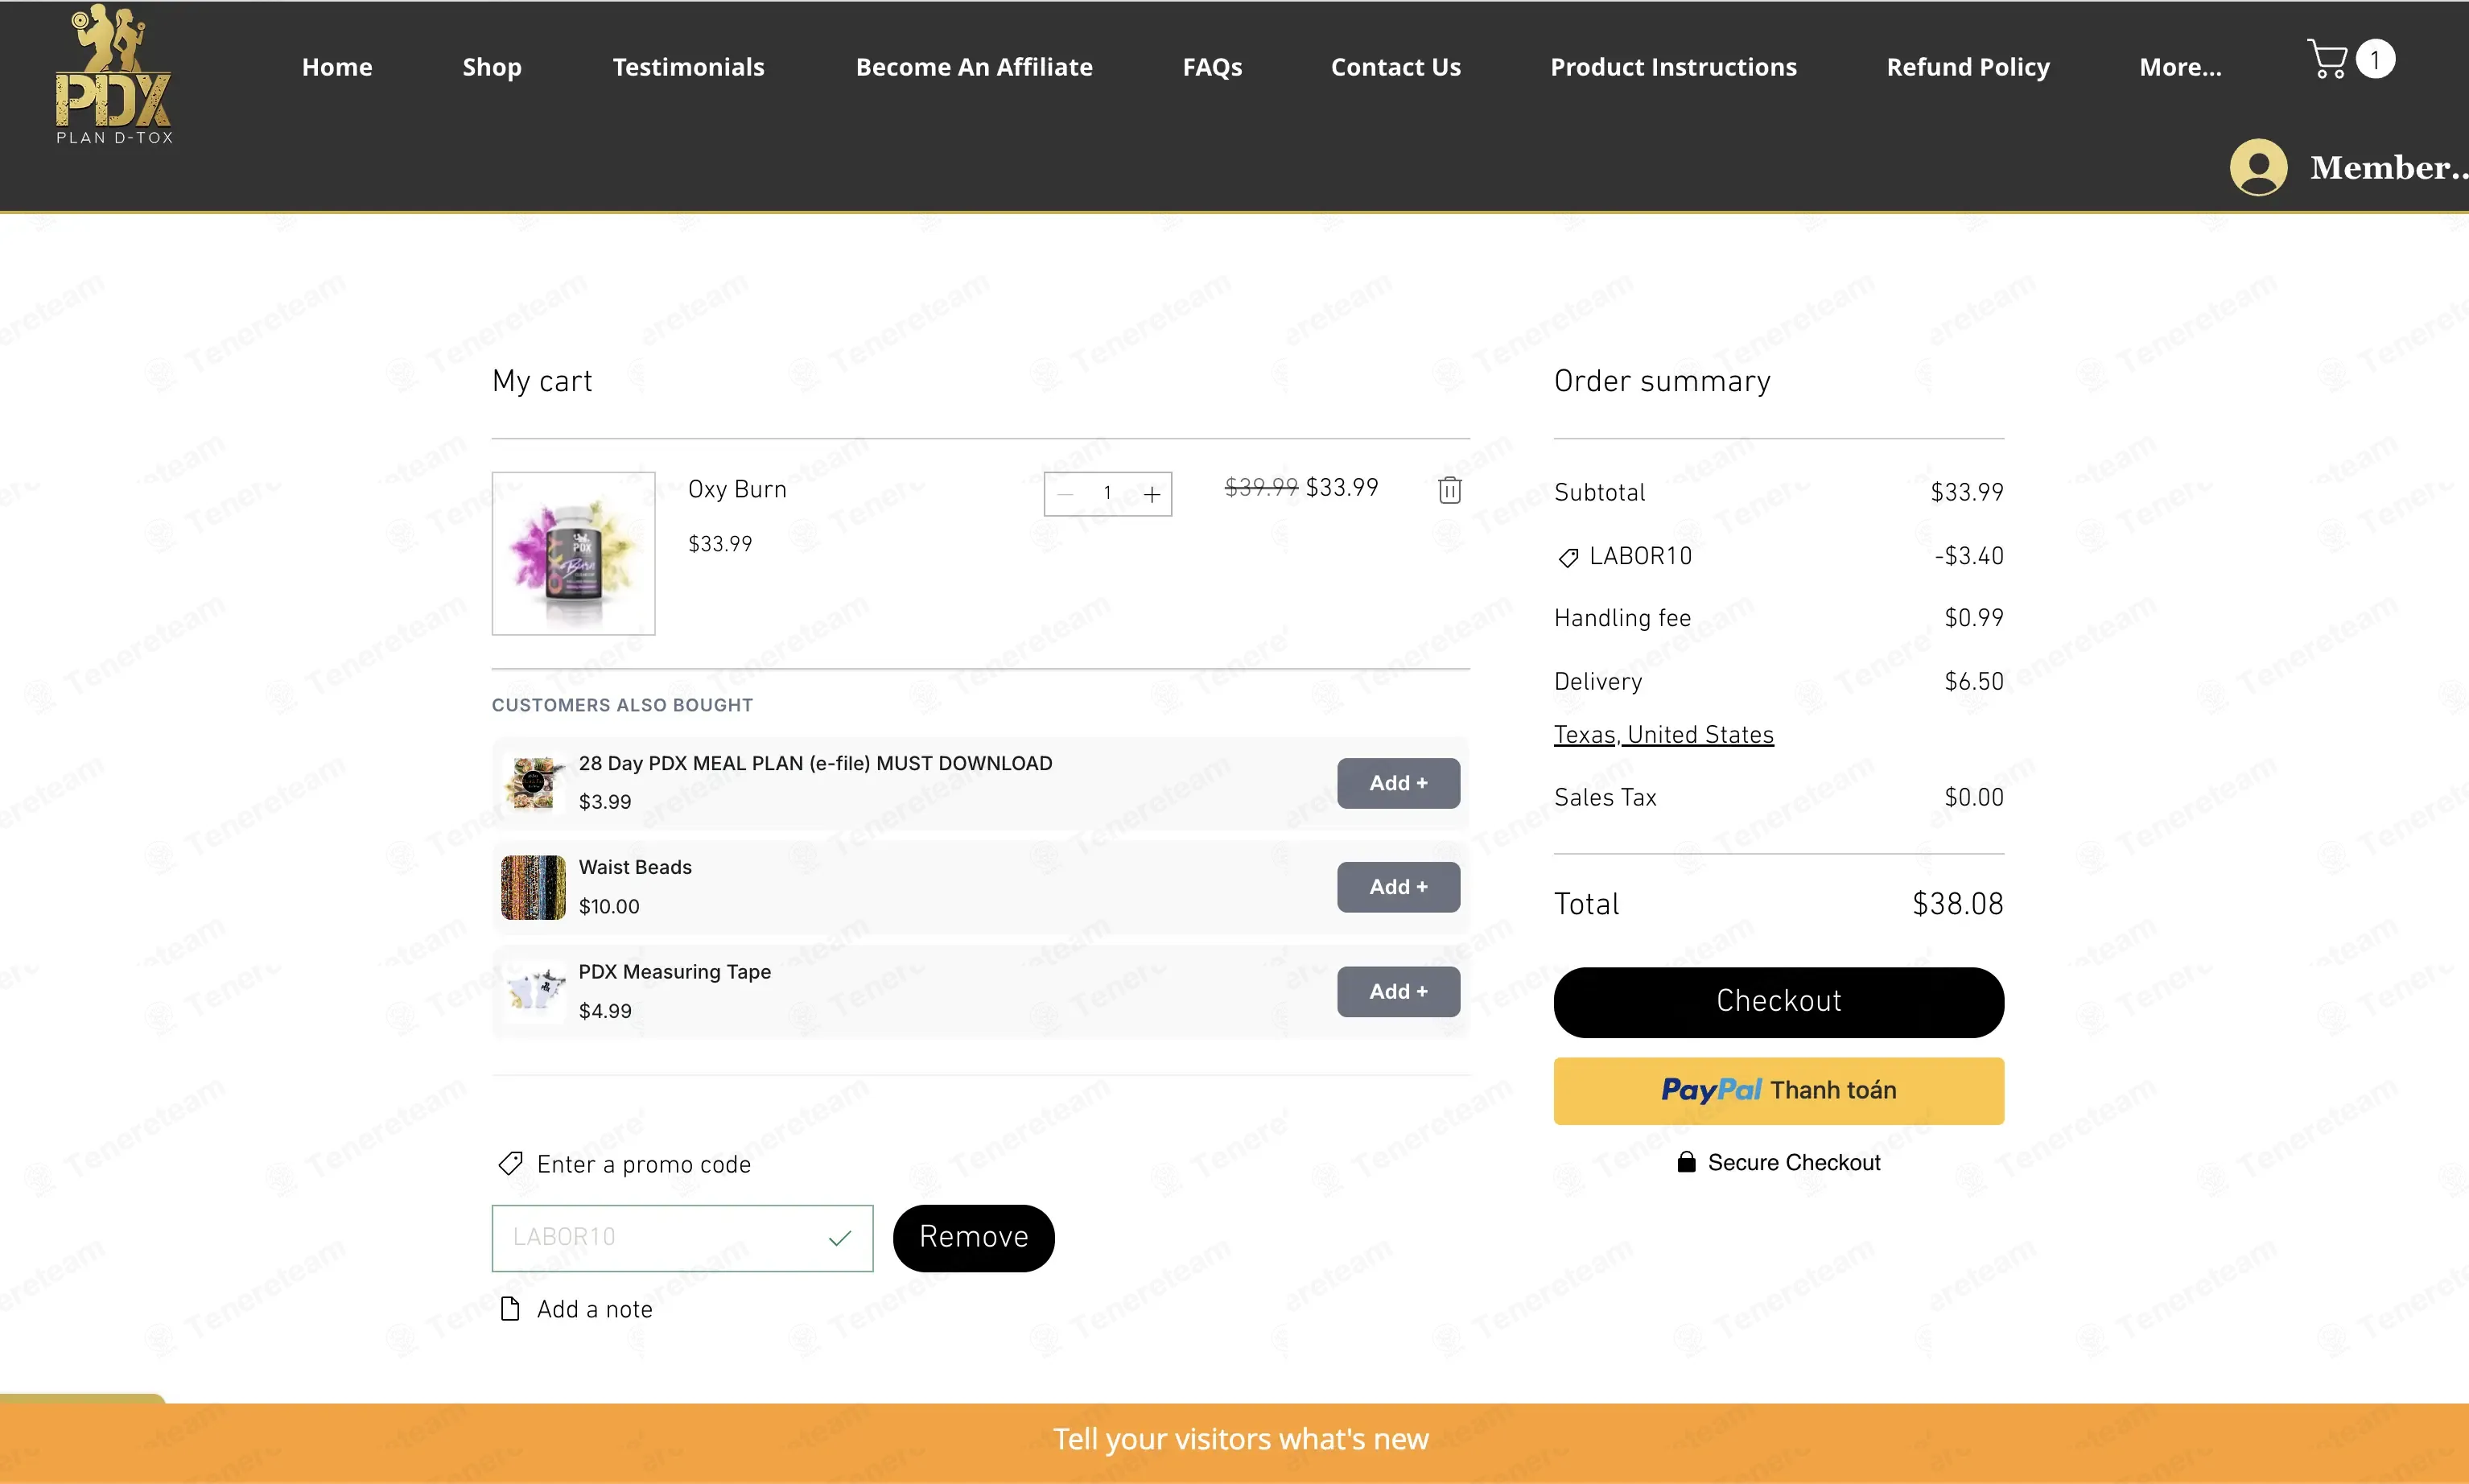Click the Add a note page icon
This screenshot has height=1484, width=2469.
pyautogui.click(x=510, y=1309)
